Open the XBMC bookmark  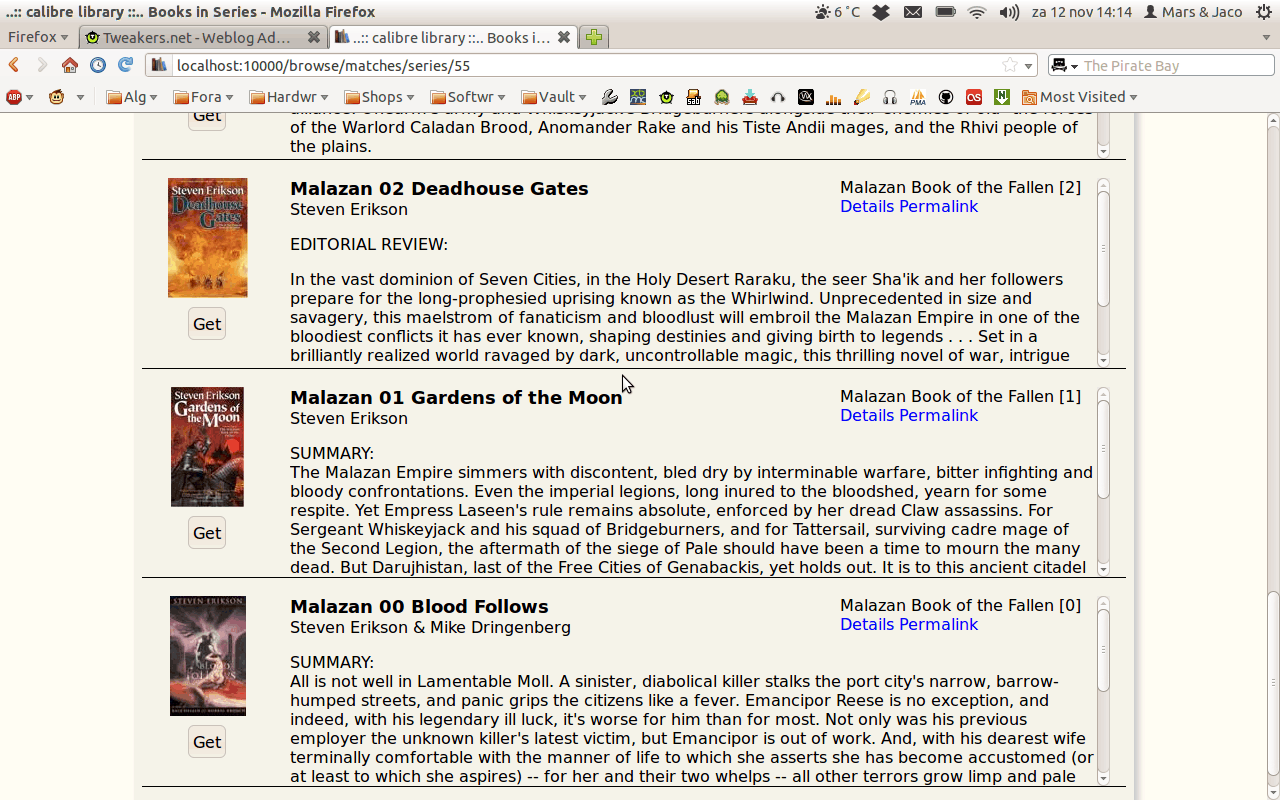[x=637, y=97]
